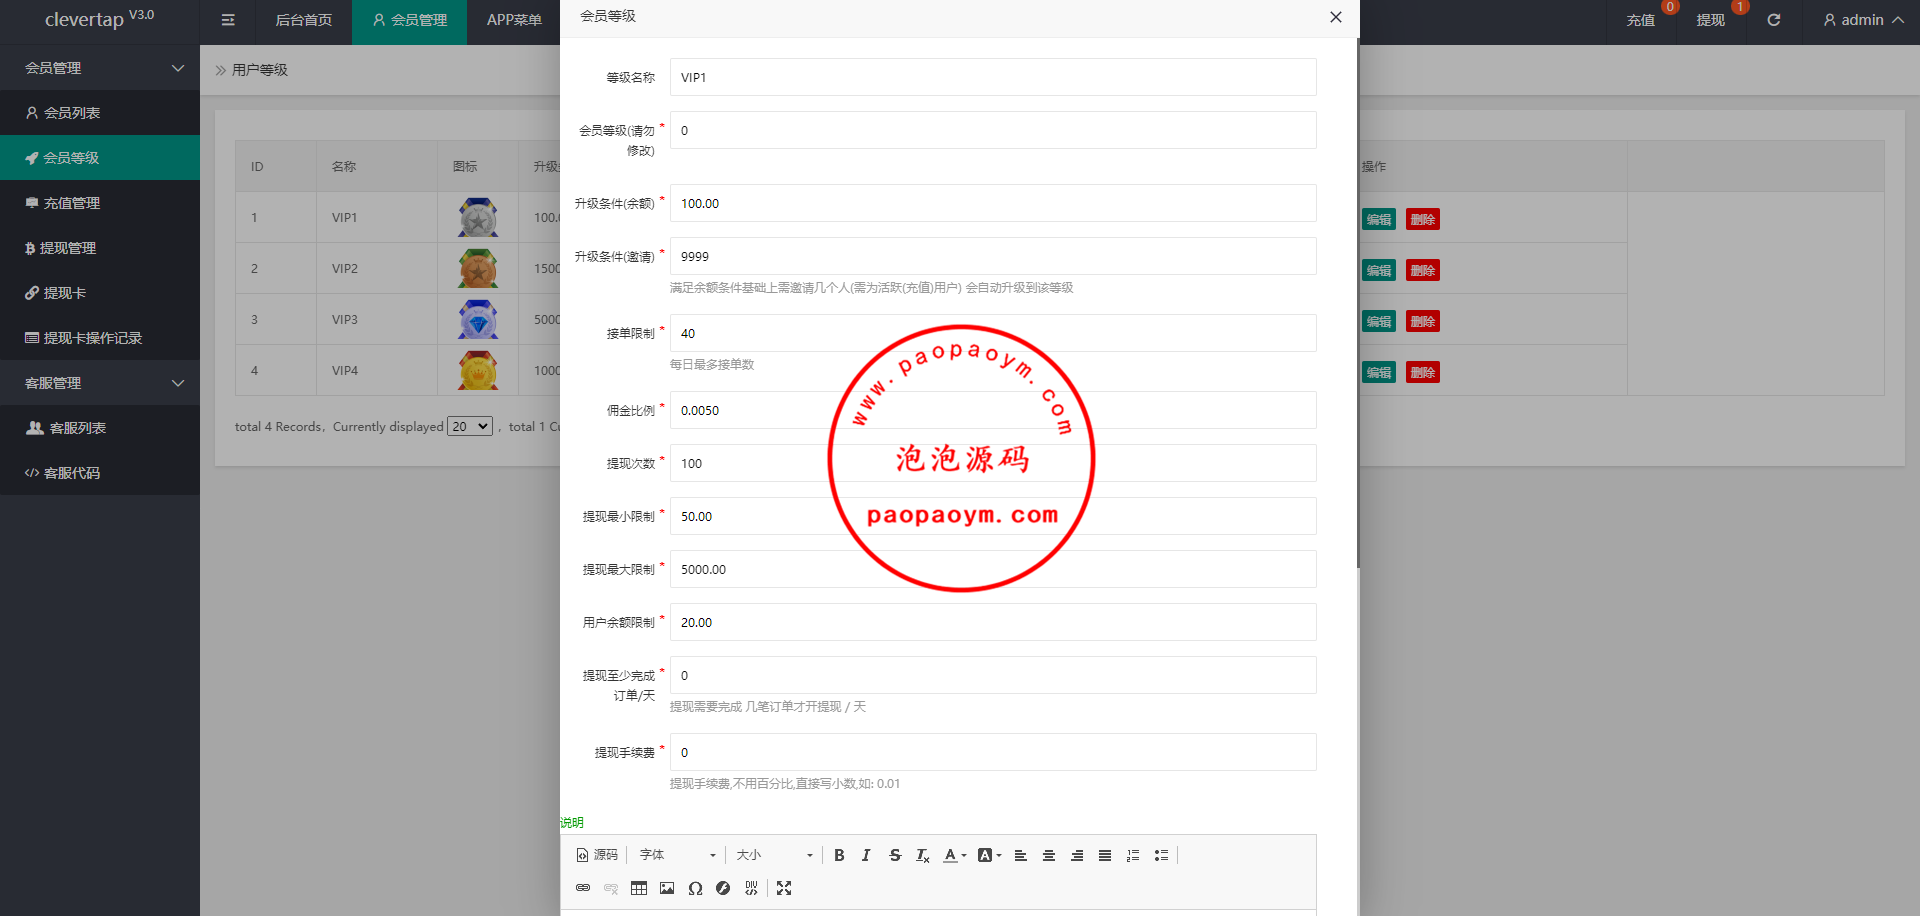Toggle bold formatting in the editor

(839, 855)
